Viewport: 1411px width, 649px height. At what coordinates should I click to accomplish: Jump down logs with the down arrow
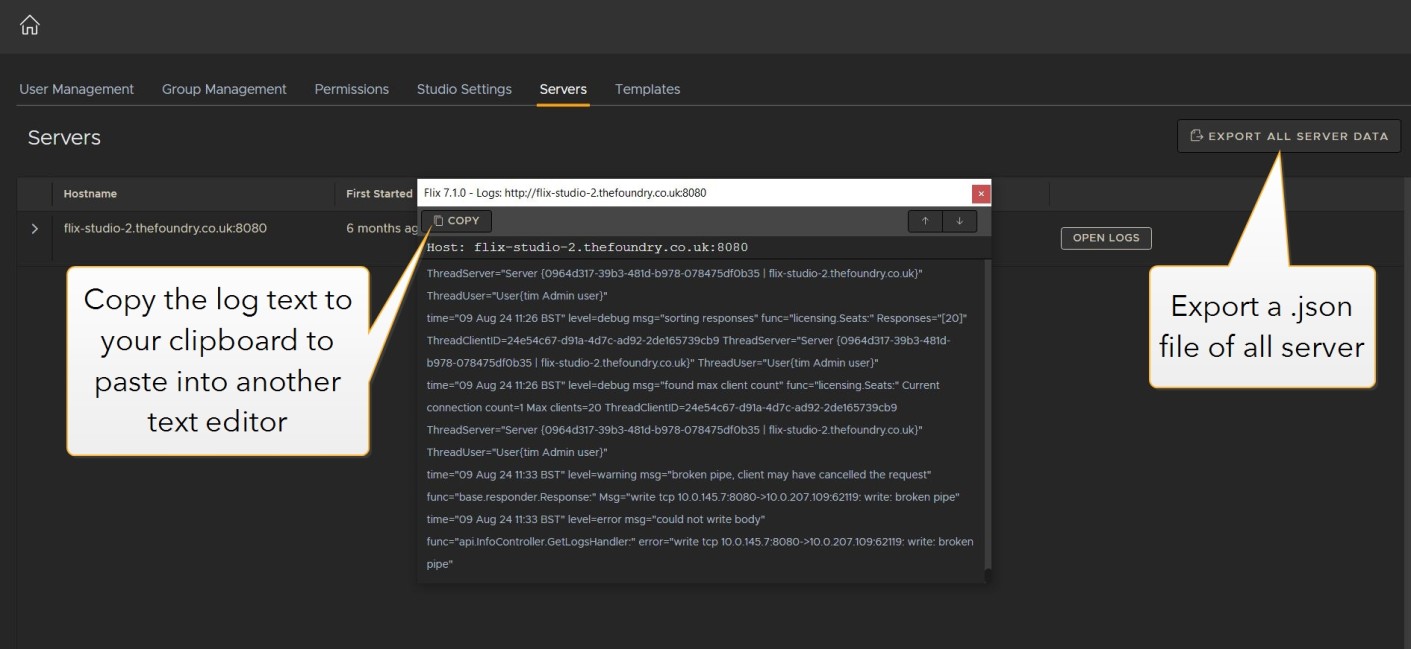point(959,221)
